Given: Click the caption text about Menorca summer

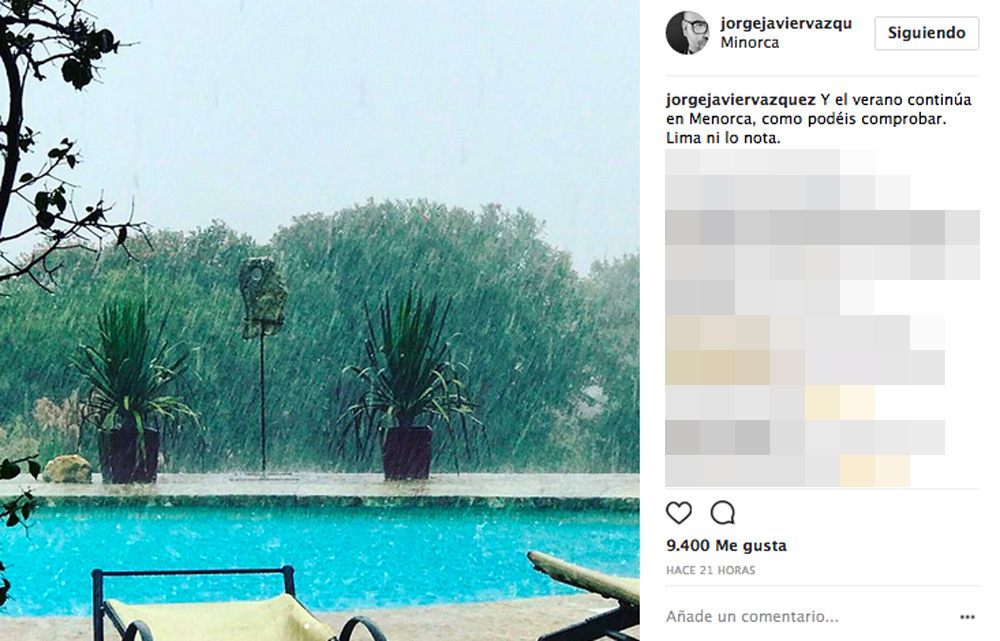Looking at the screenshot, I should 819,119.
